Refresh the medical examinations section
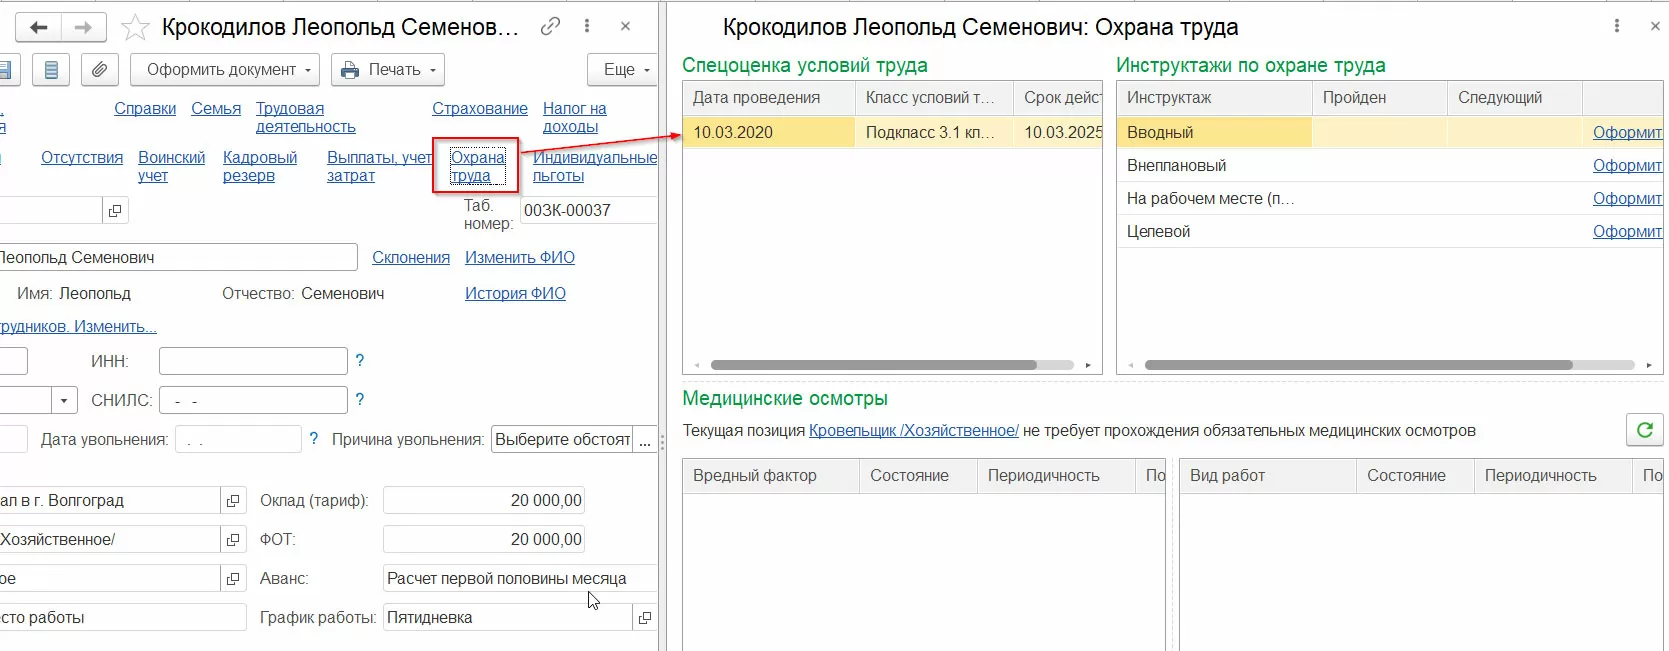Viewport: 1669px width, 651px height. tap(1644, 430)
